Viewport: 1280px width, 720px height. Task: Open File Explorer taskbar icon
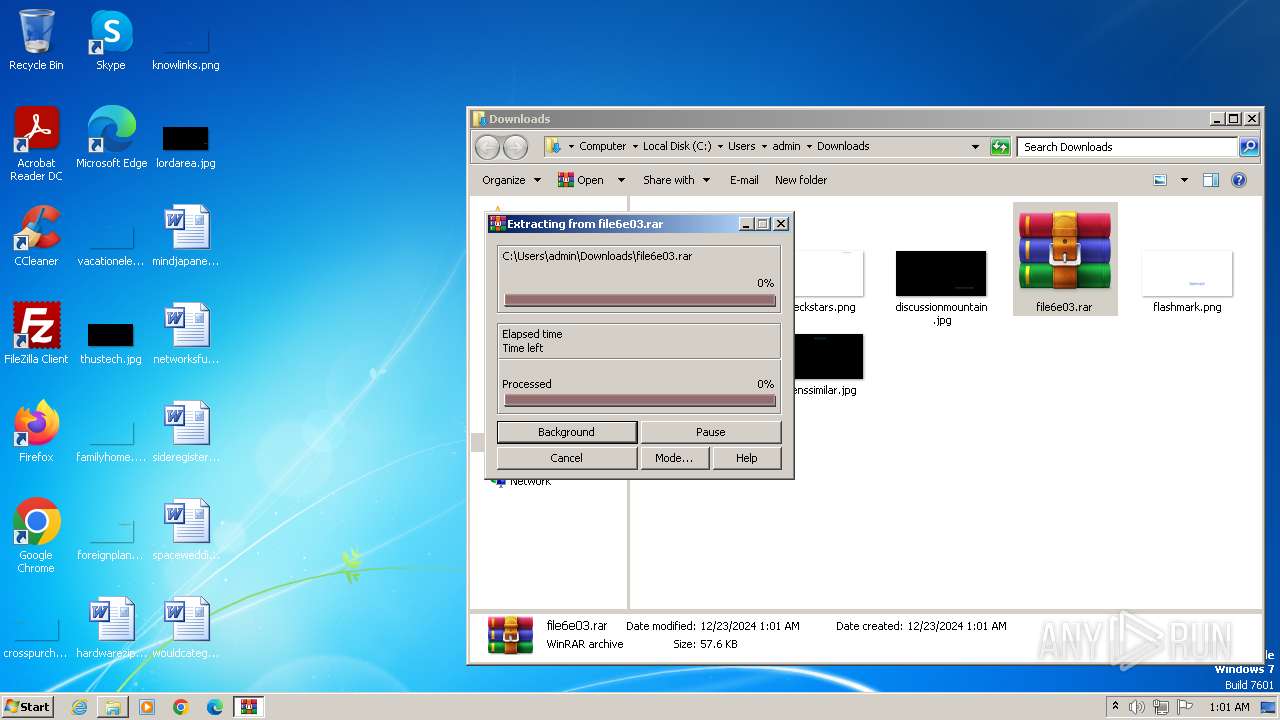[113, 707]
